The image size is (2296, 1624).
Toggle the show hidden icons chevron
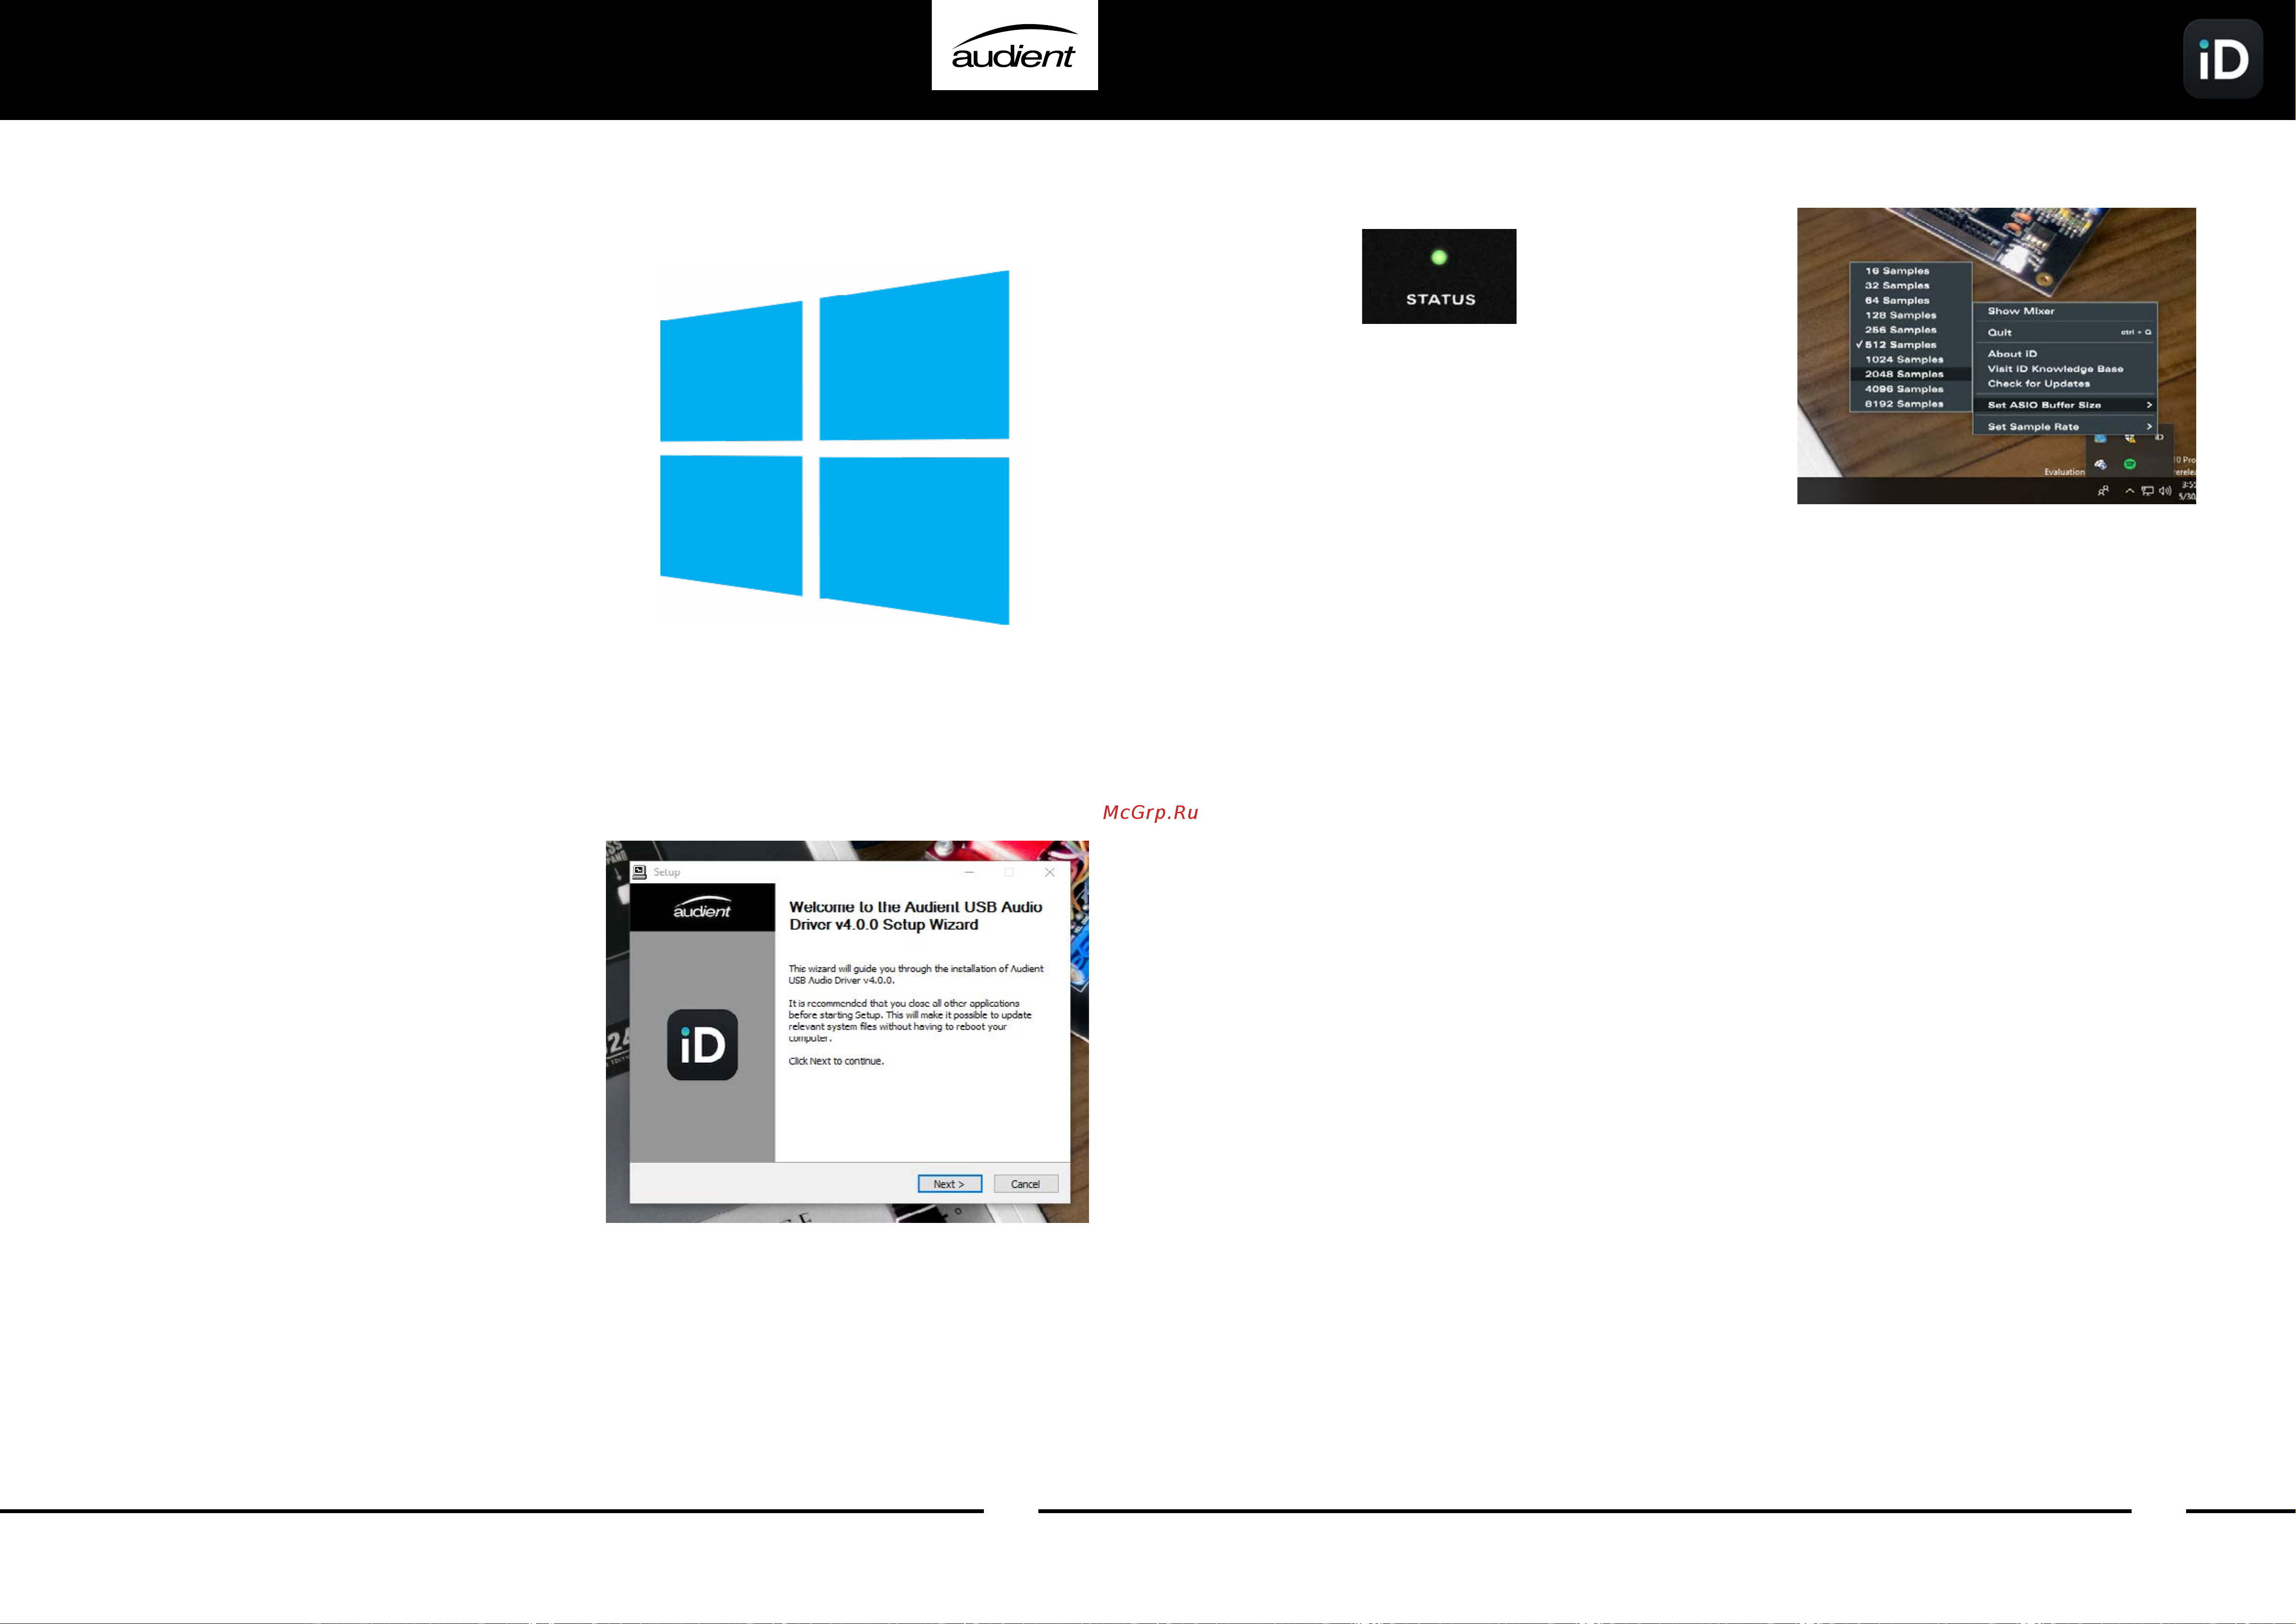(2130, 491)
